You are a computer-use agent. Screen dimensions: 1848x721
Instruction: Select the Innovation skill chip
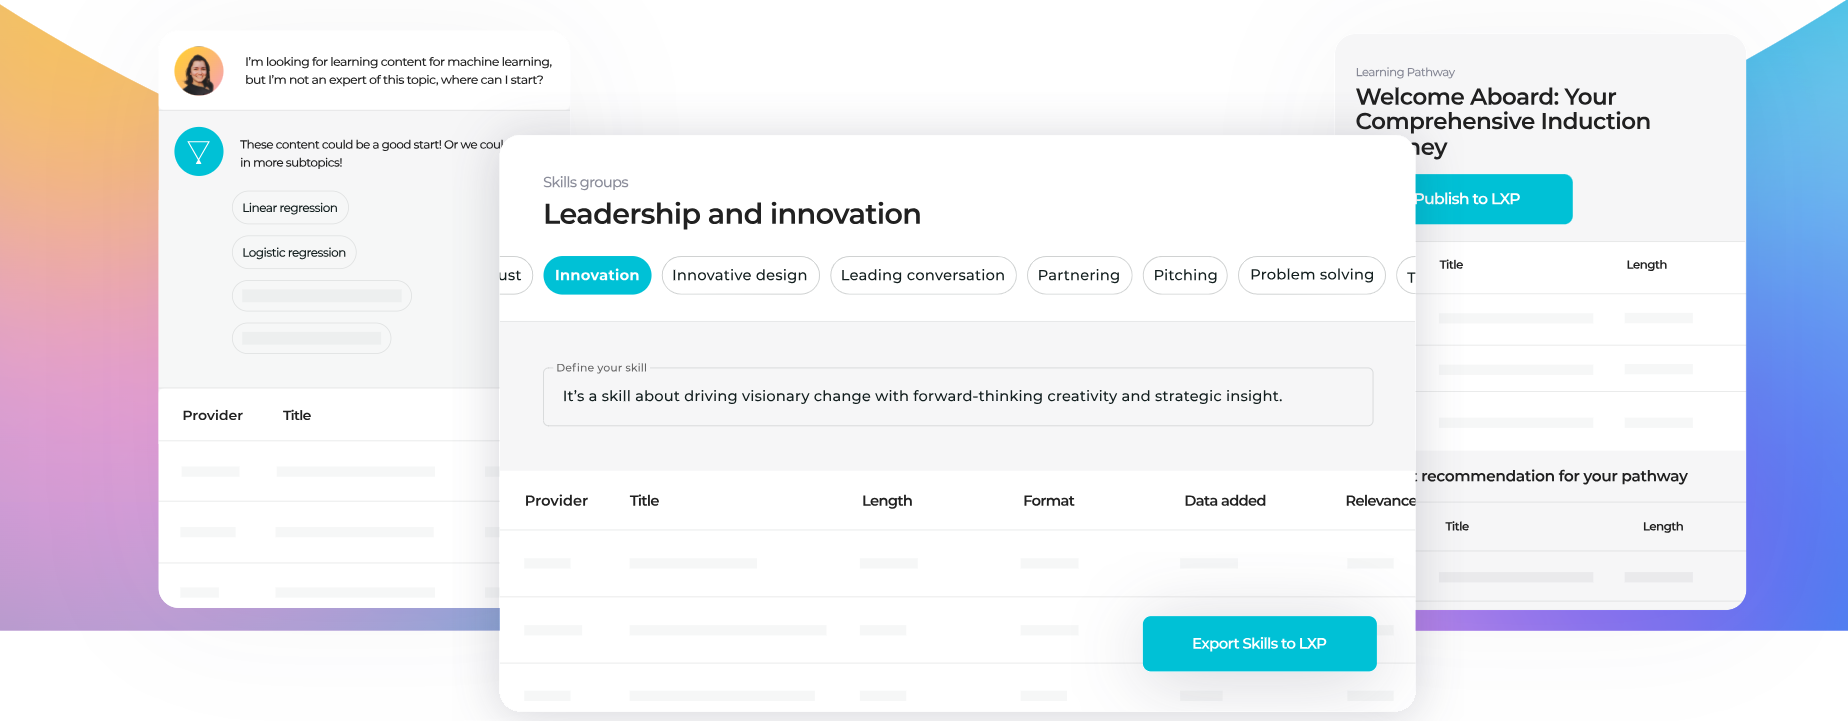(x=597, y=275)
